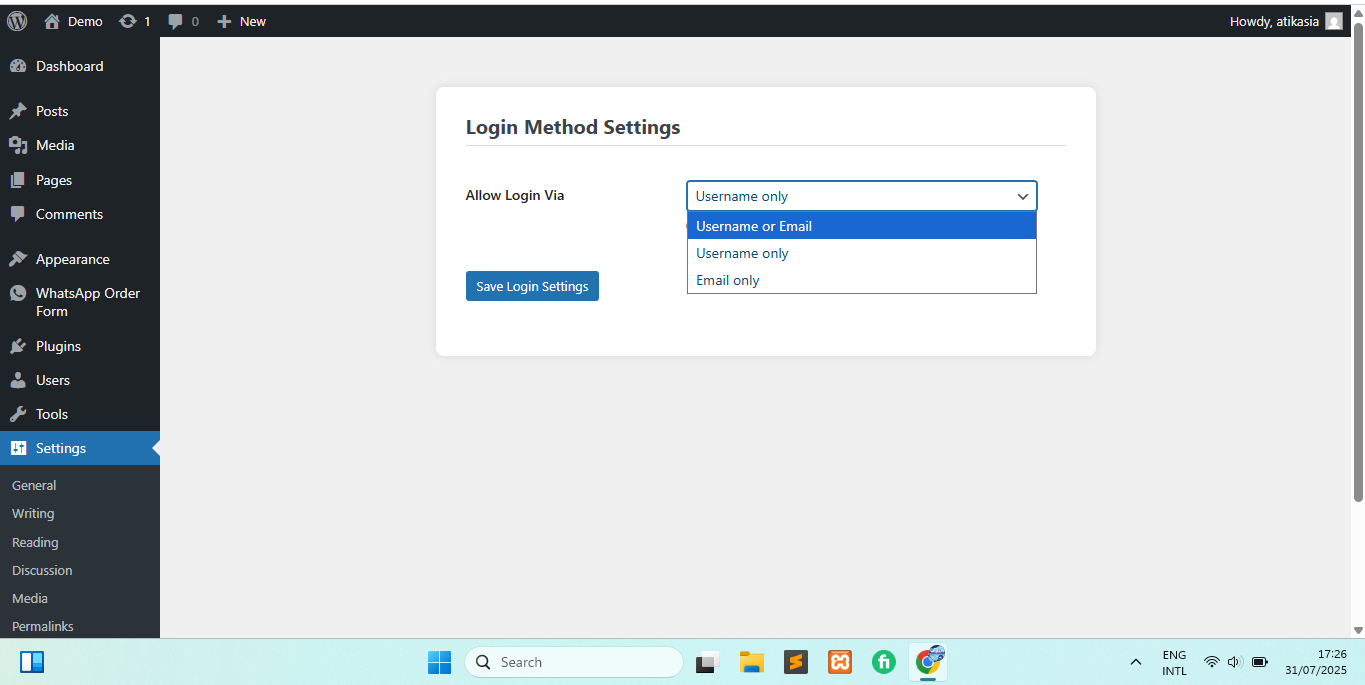1365x685 pixels.
Task: Show hidden tray icons chevron
Action: point(1135,662)
